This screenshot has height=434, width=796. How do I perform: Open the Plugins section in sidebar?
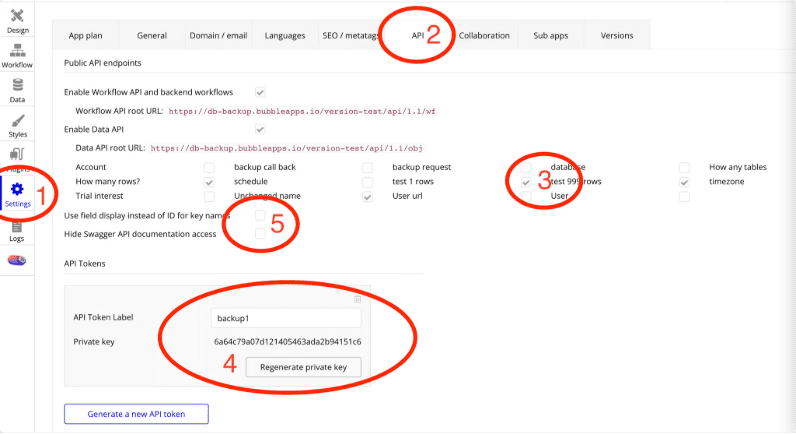[17, 159]
